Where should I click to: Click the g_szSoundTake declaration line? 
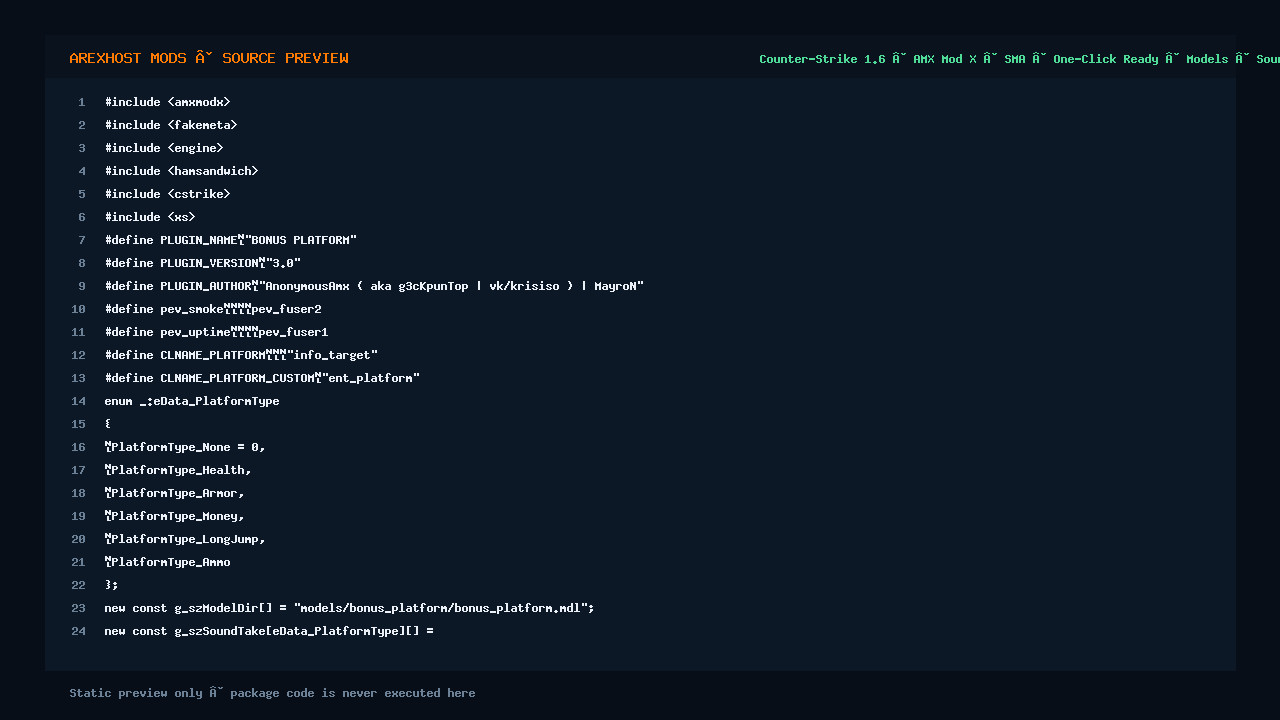(x=269, y=631)
